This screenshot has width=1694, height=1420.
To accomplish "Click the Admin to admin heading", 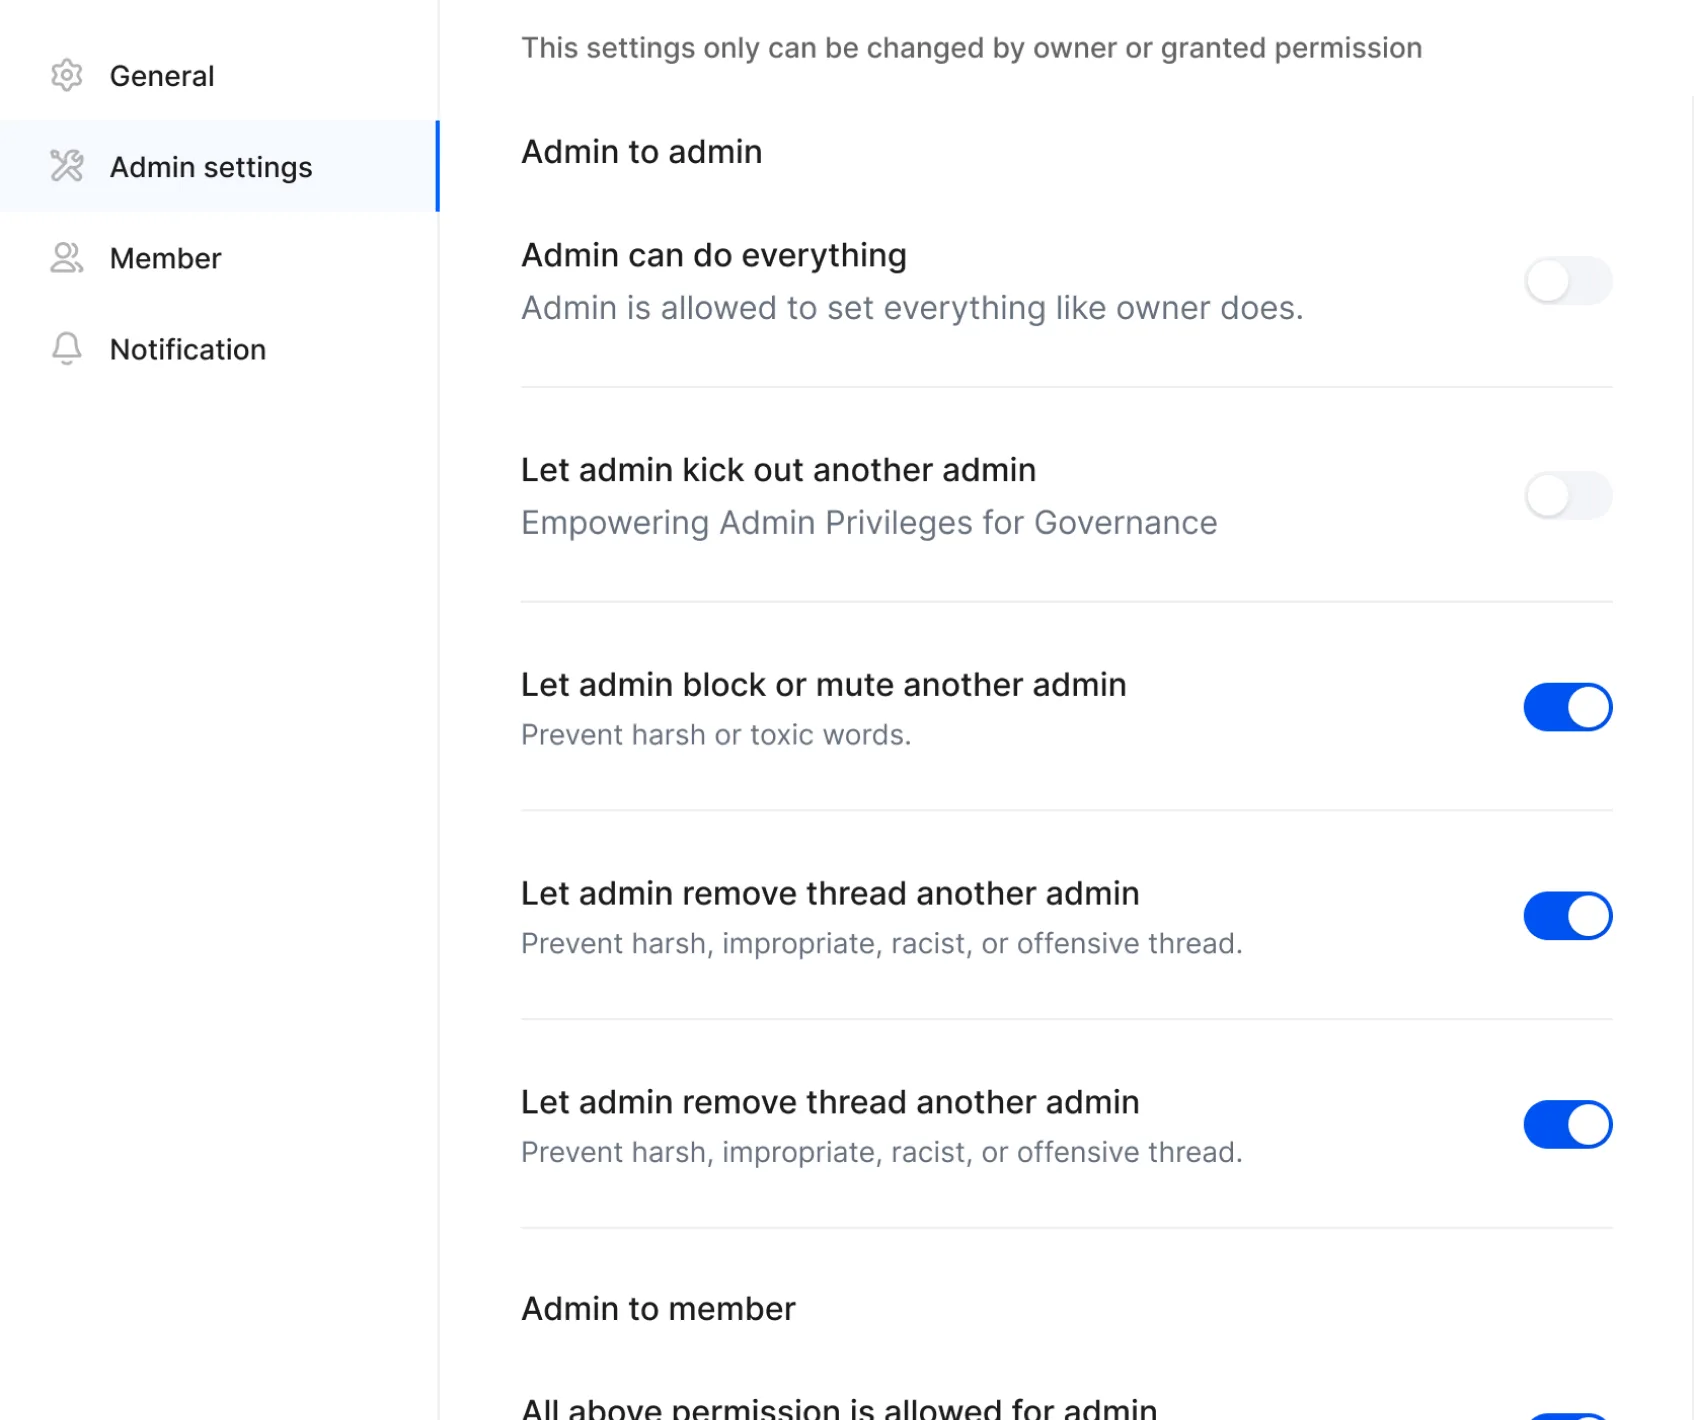I will coord(641,152).
